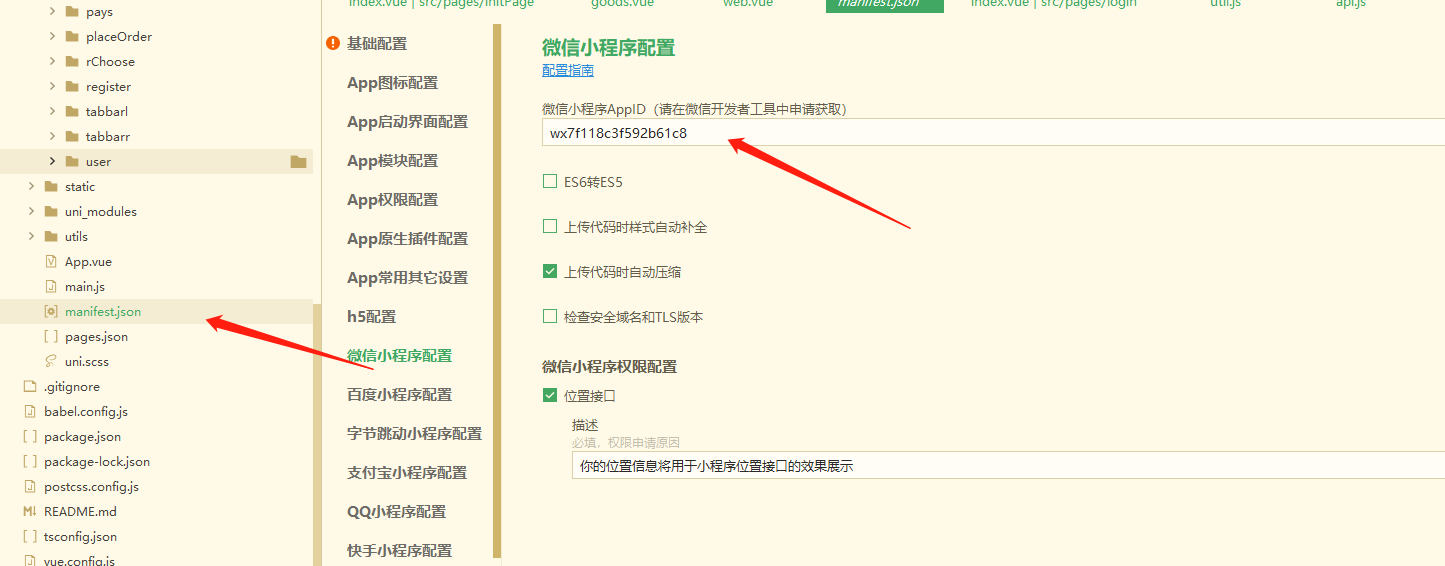Open 百度小程序配置 section

pos(399,395)
